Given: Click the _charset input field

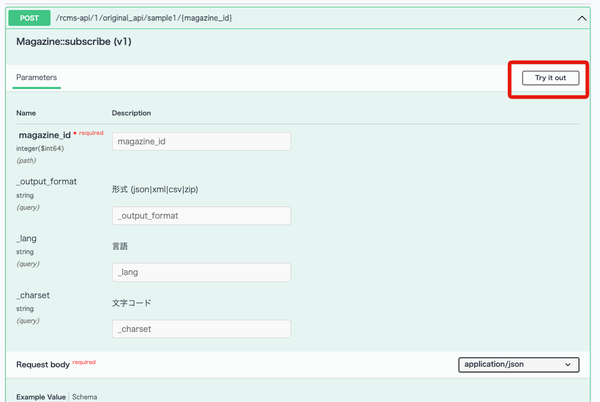Looking at the screenshot, I should (x=201, y=329).
